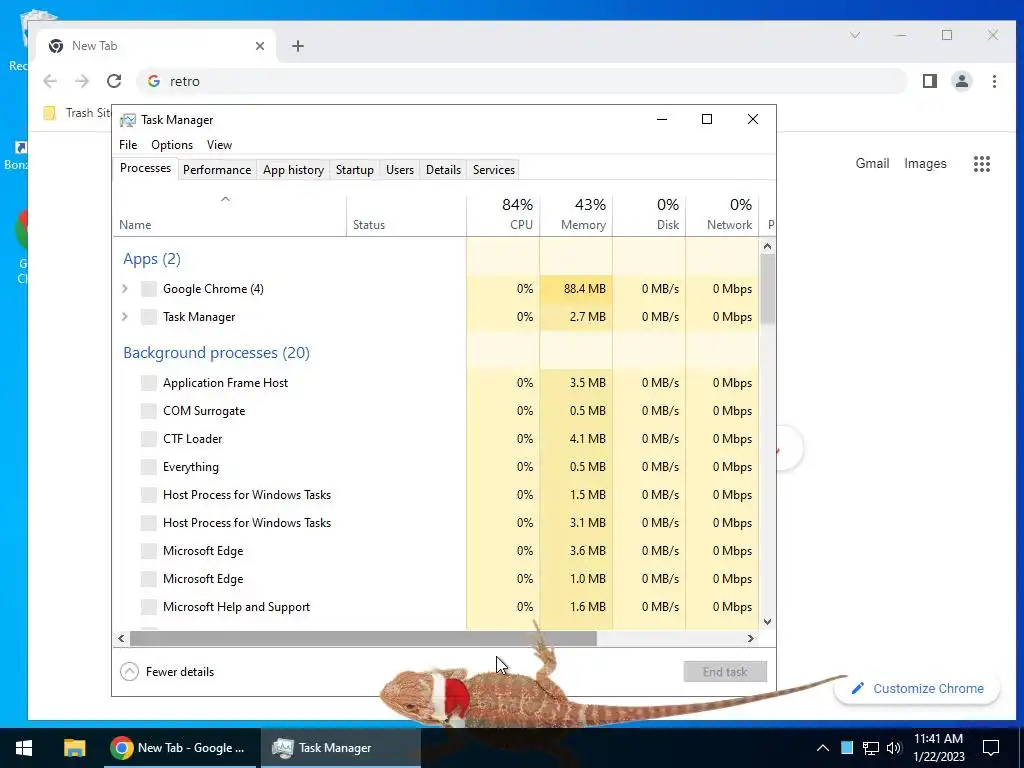Click Chrome's back arrow button
1024x768 pixels.
[50, 81]
